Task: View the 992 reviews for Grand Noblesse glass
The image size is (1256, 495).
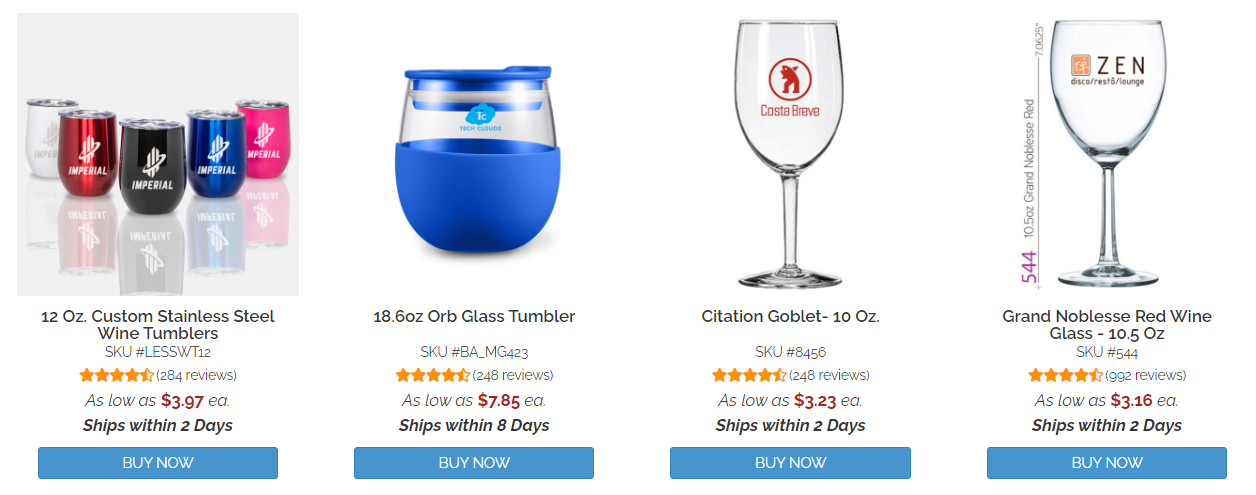Action: click(x=1146, y=376)
